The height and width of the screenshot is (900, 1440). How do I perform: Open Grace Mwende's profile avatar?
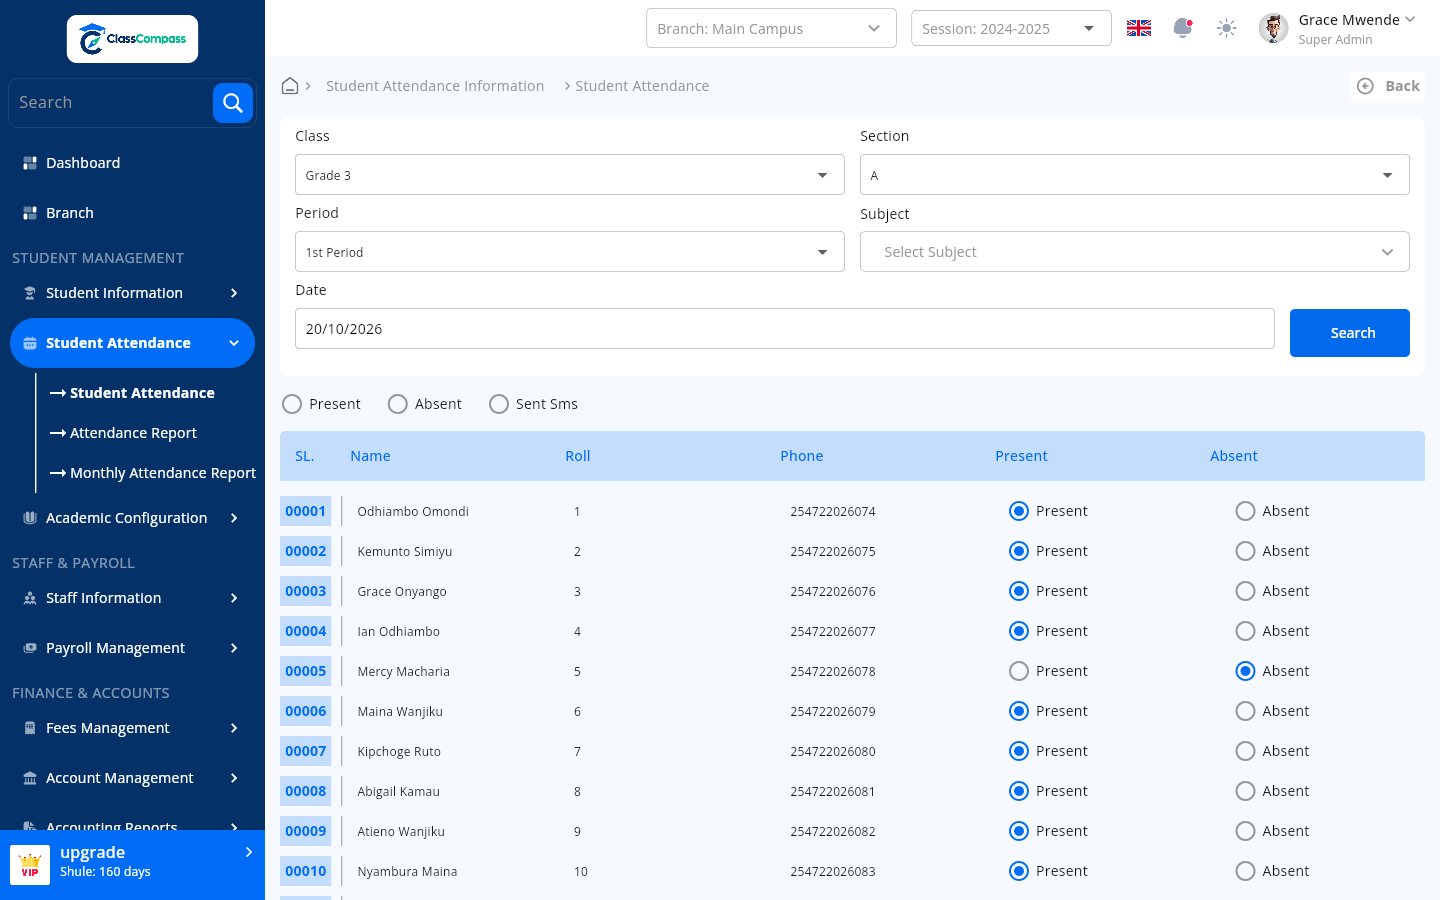[1273, 28]
